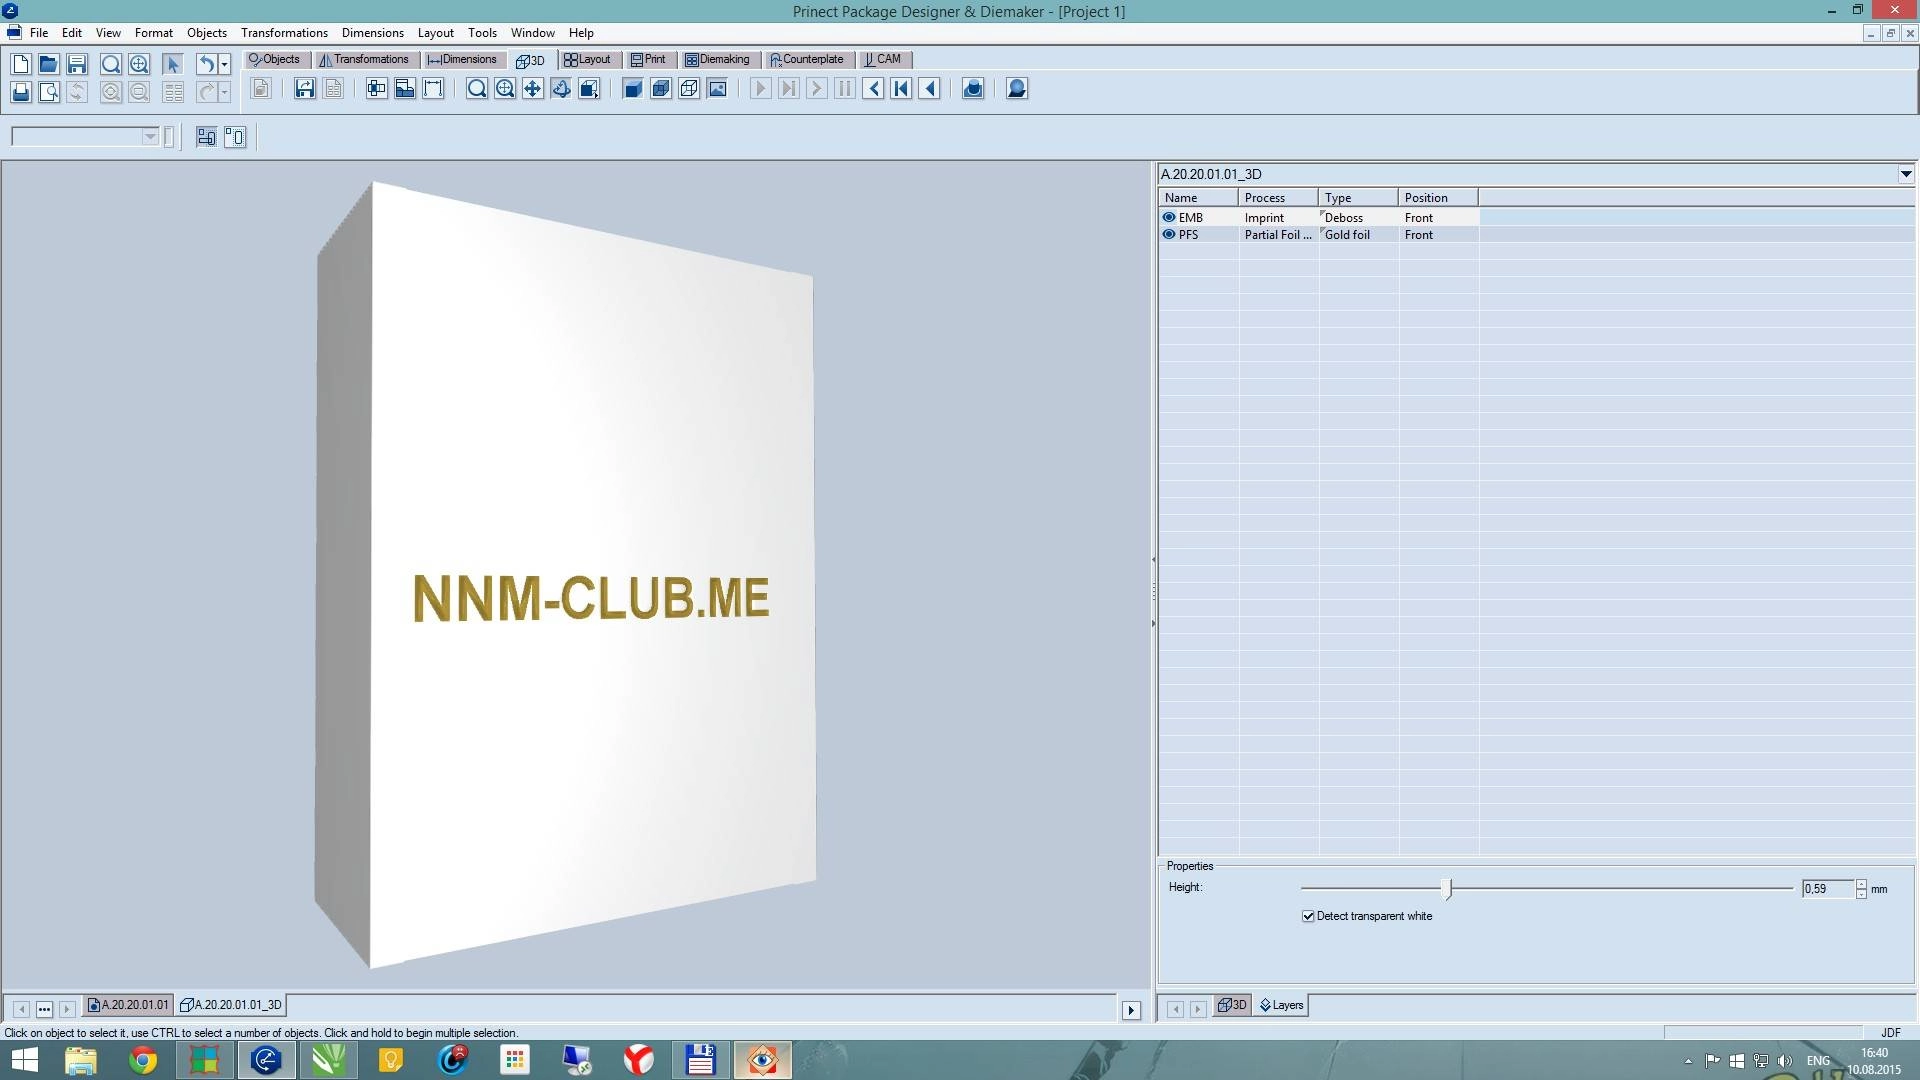
Task: Click the sphere render icon at toolbar end
Action: point(1017,89)
